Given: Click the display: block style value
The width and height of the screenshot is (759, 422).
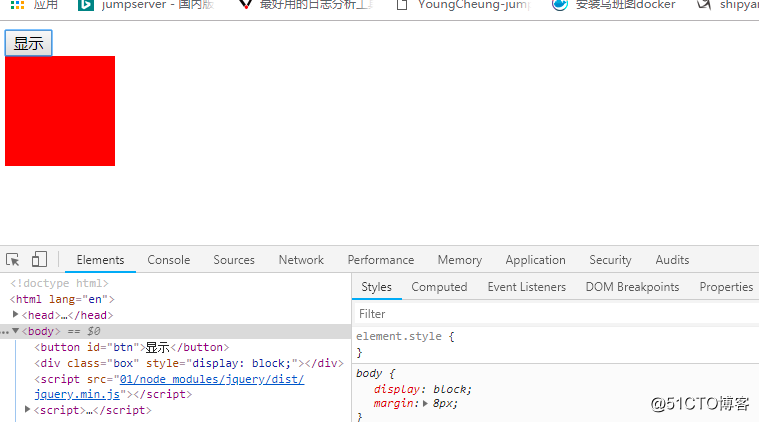Looking at the screenshot, I should pos(452,389).
